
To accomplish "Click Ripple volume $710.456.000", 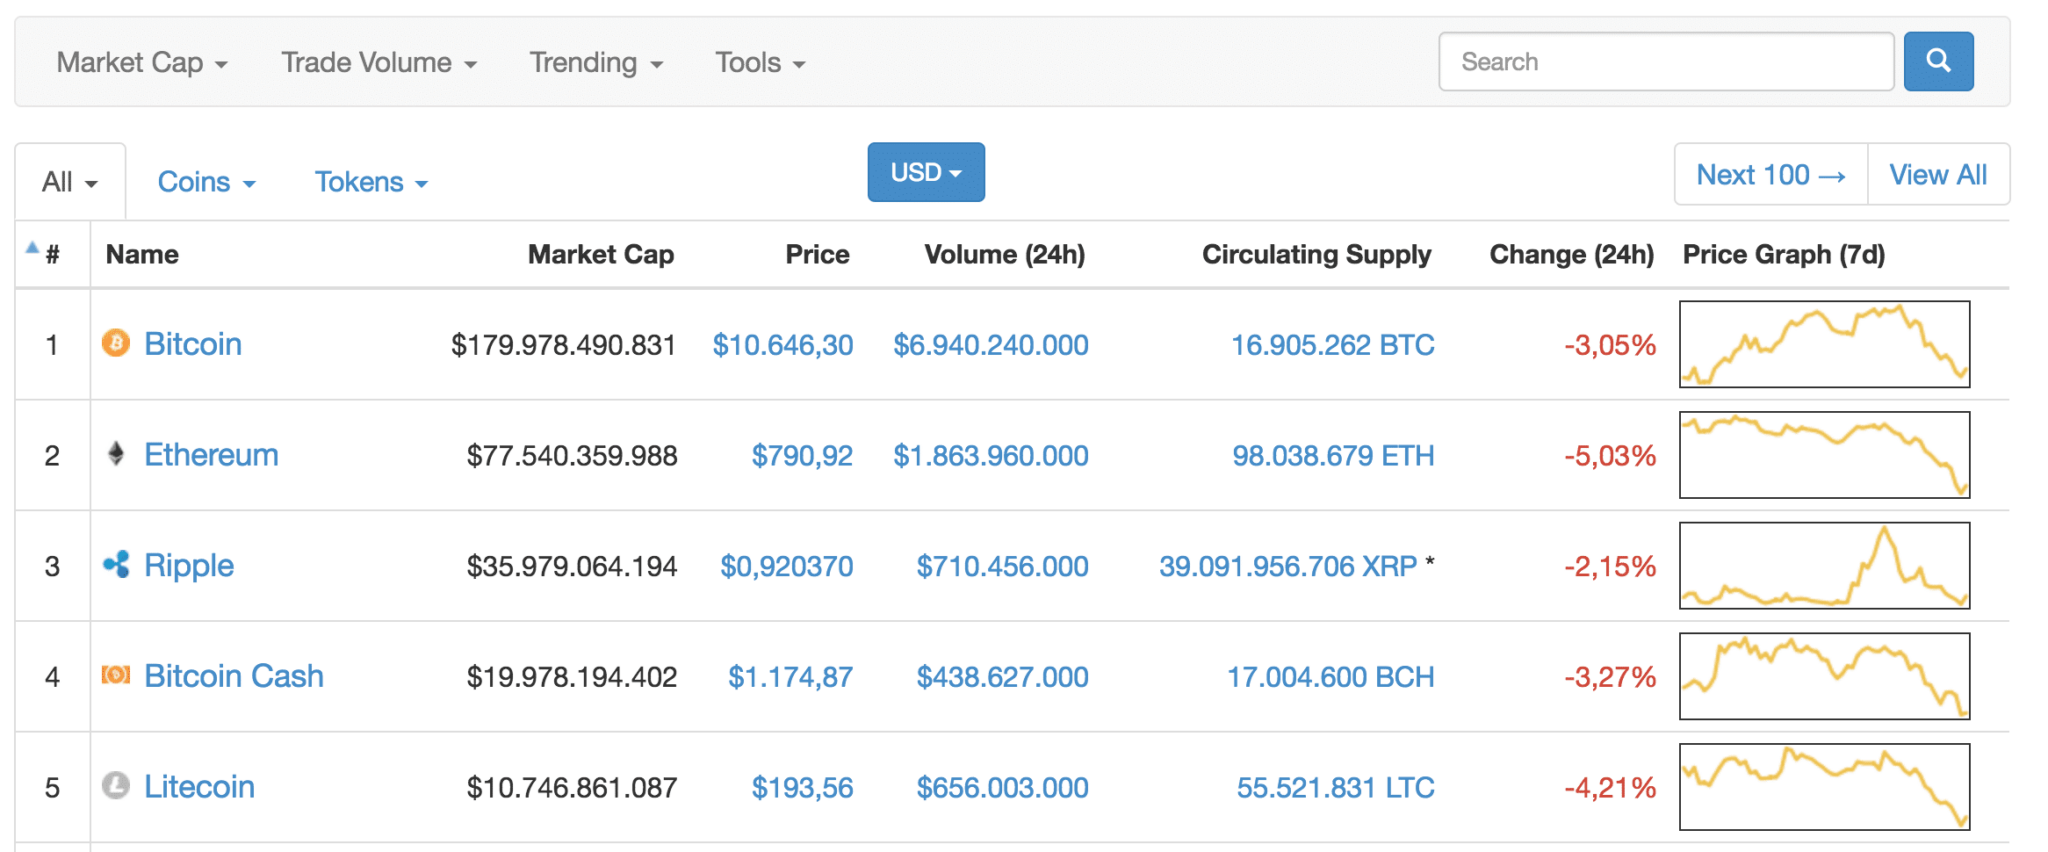I will [x=1002, y=567].
